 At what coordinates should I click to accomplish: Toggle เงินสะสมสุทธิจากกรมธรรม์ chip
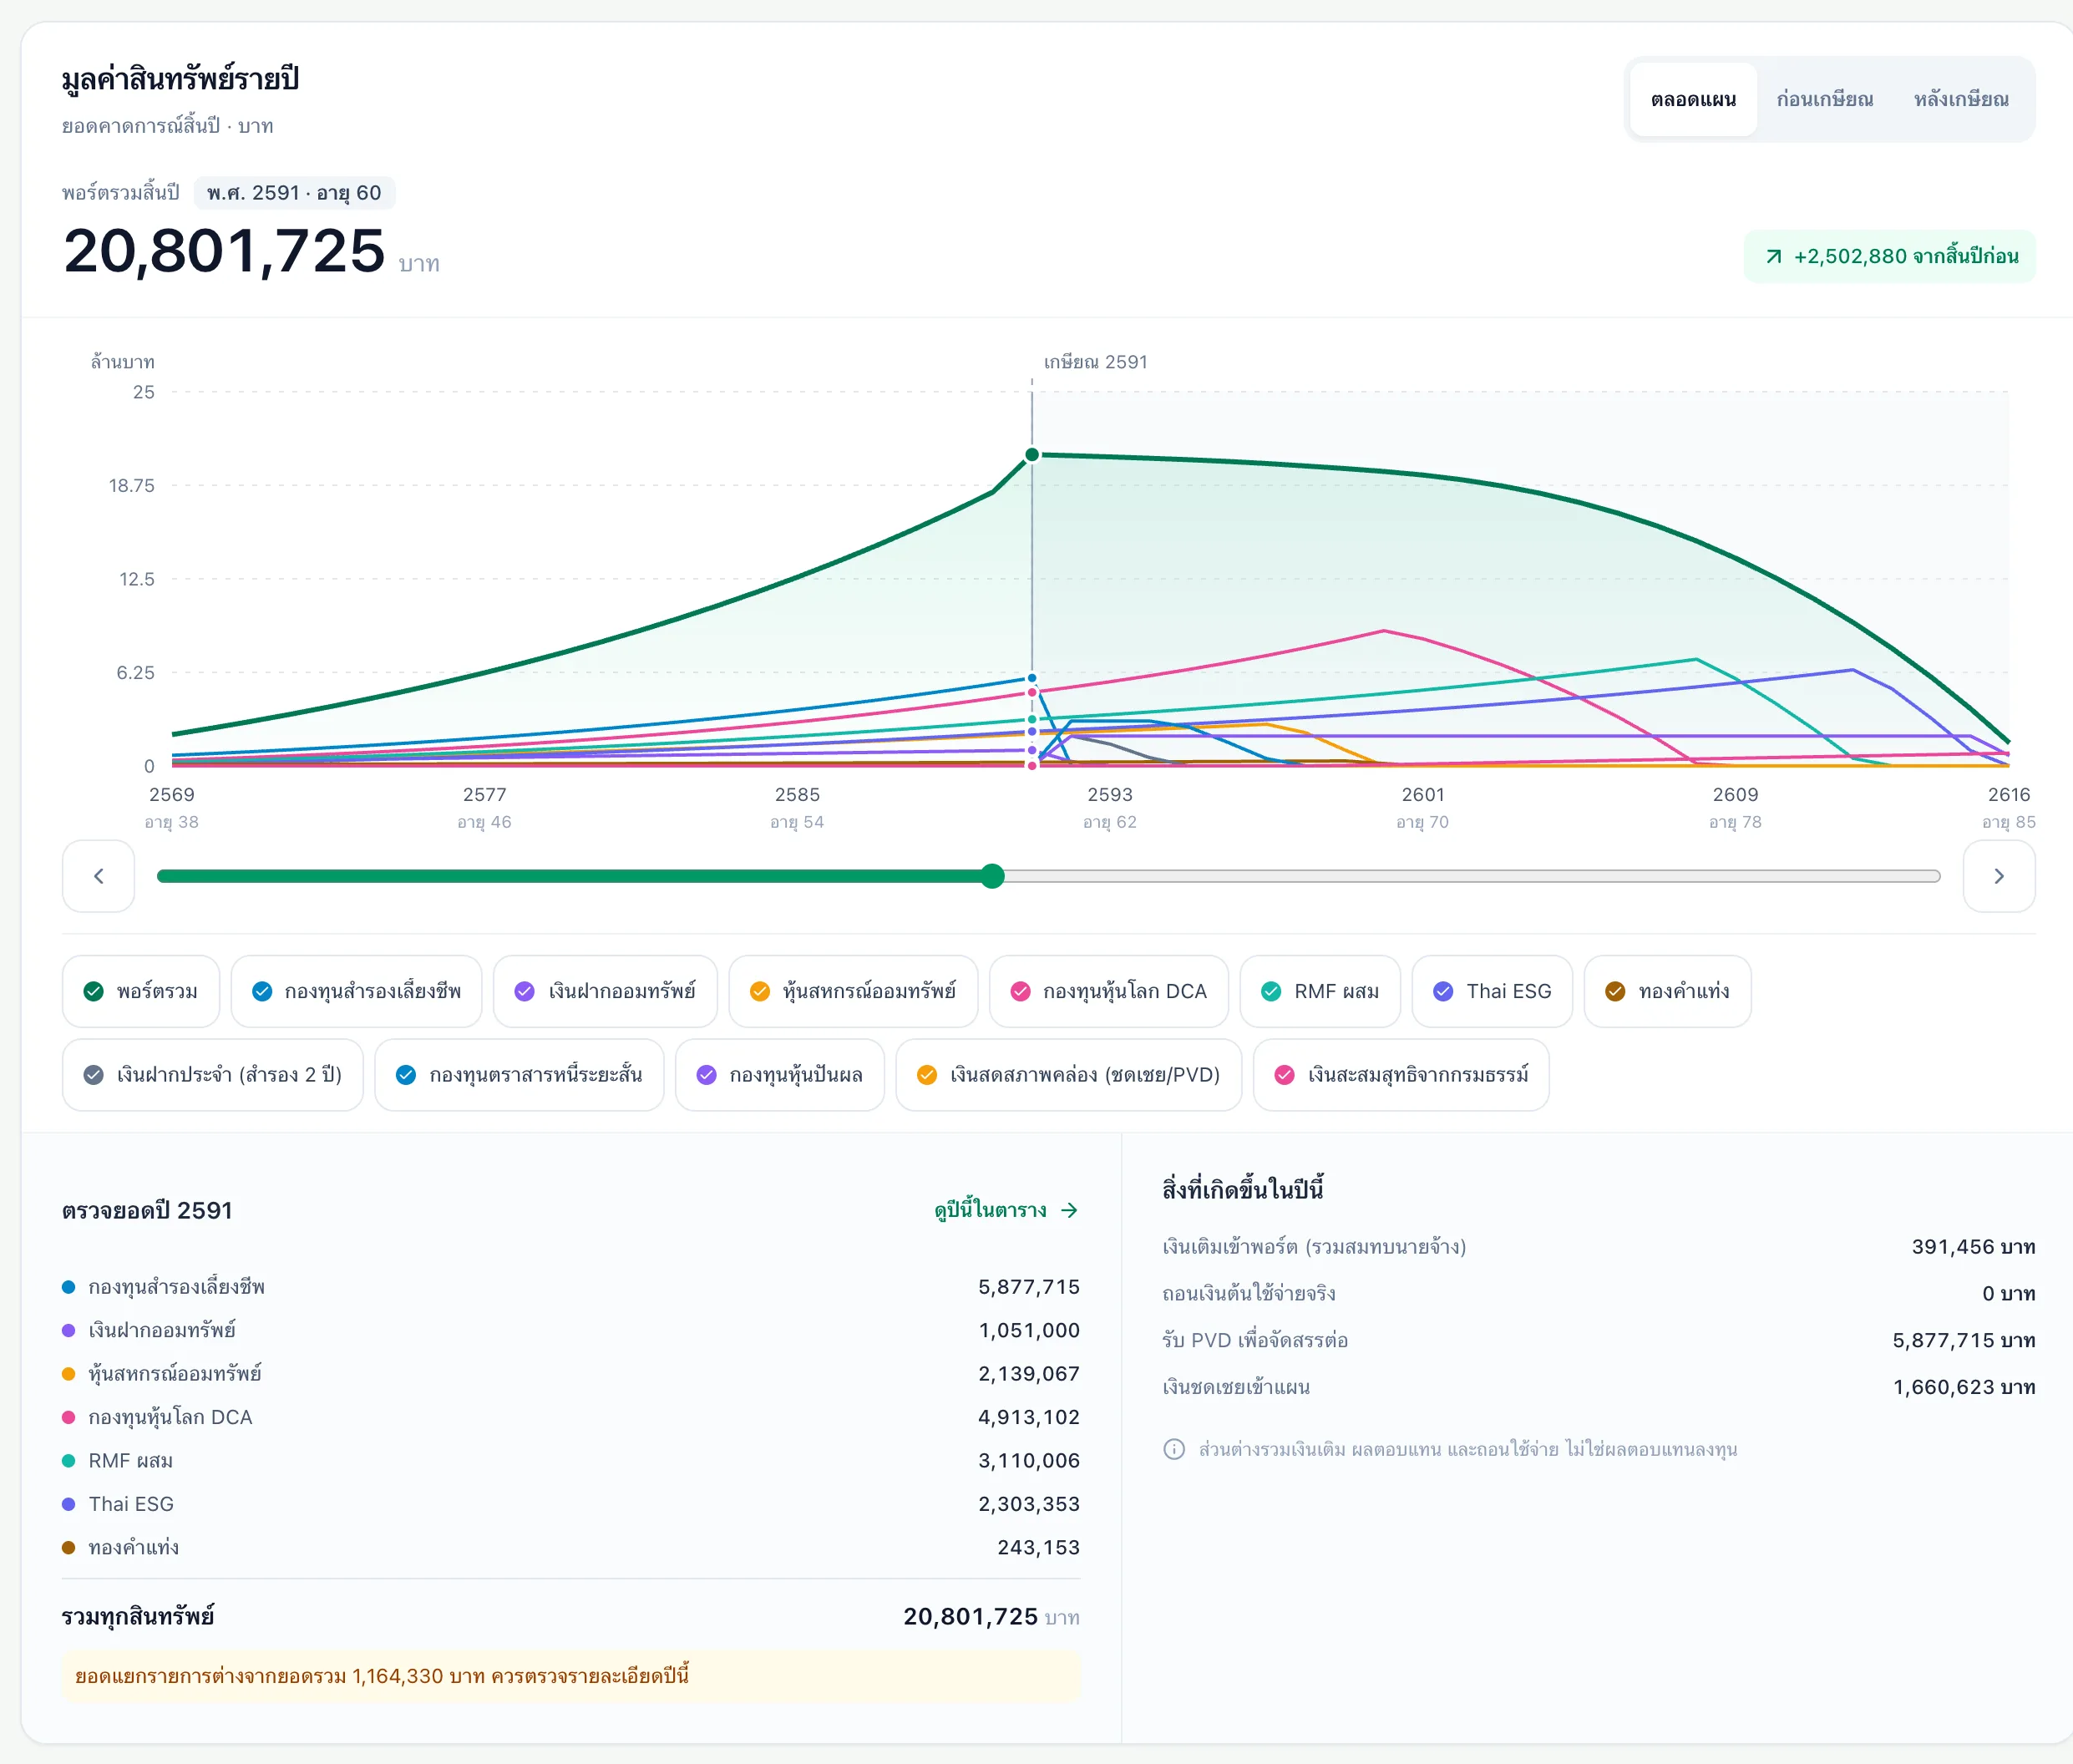coord(1401,1075)
